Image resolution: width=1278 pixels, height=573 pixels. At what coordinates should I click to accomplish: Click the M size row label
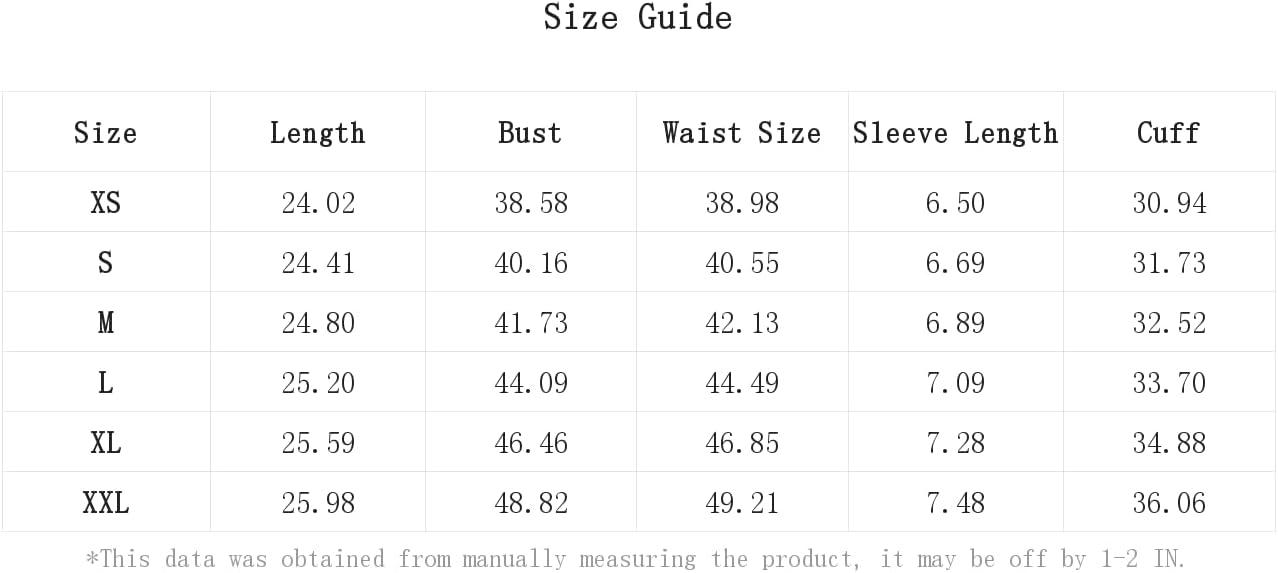point(106,323)
